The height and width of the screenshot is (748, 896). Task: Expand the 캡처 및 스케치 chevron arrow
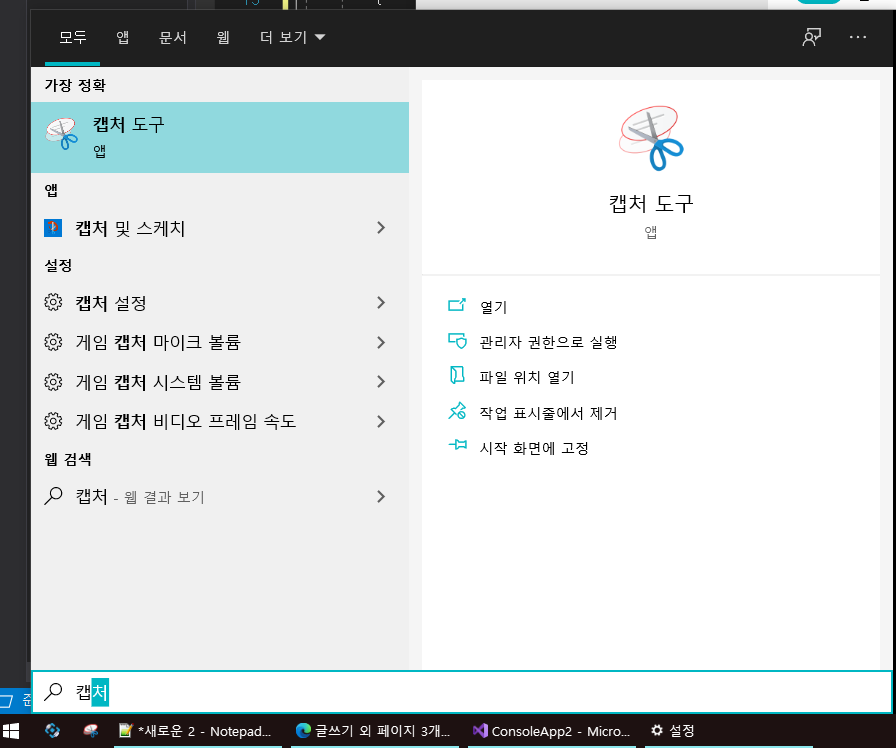(x=381, y=228)
